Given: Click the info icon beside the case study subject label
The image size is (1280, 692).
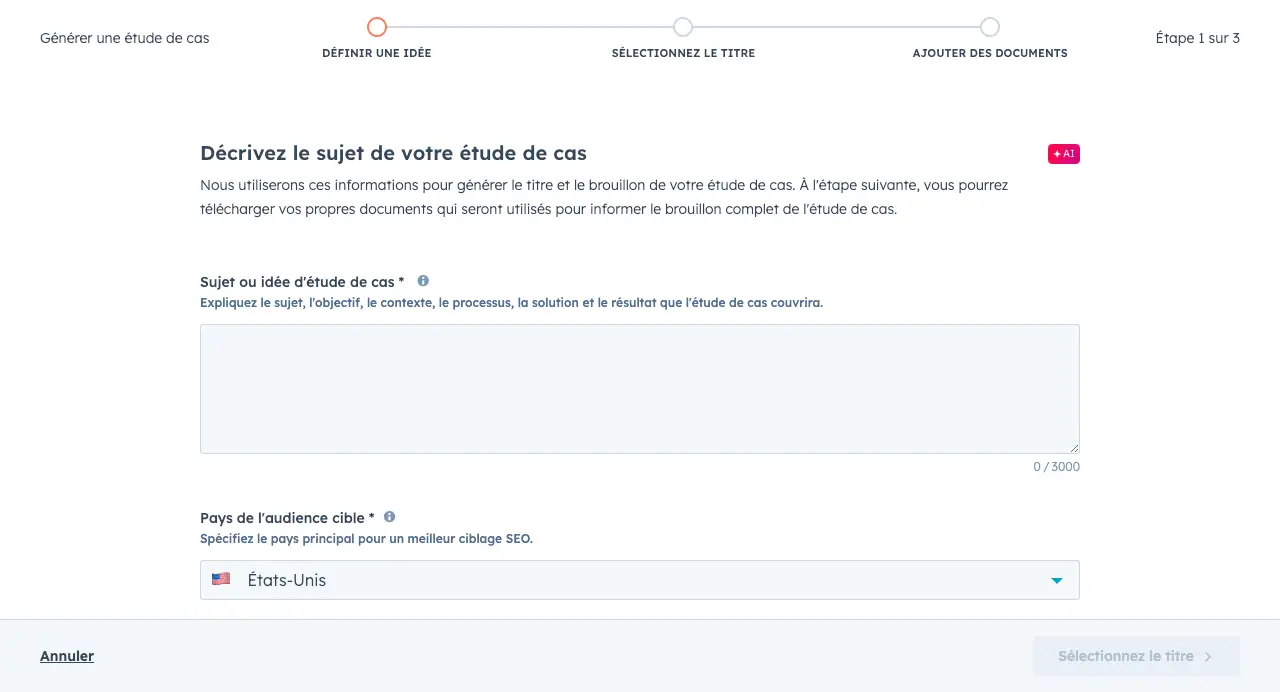Looking at the screenshot, I should (423, 281).
